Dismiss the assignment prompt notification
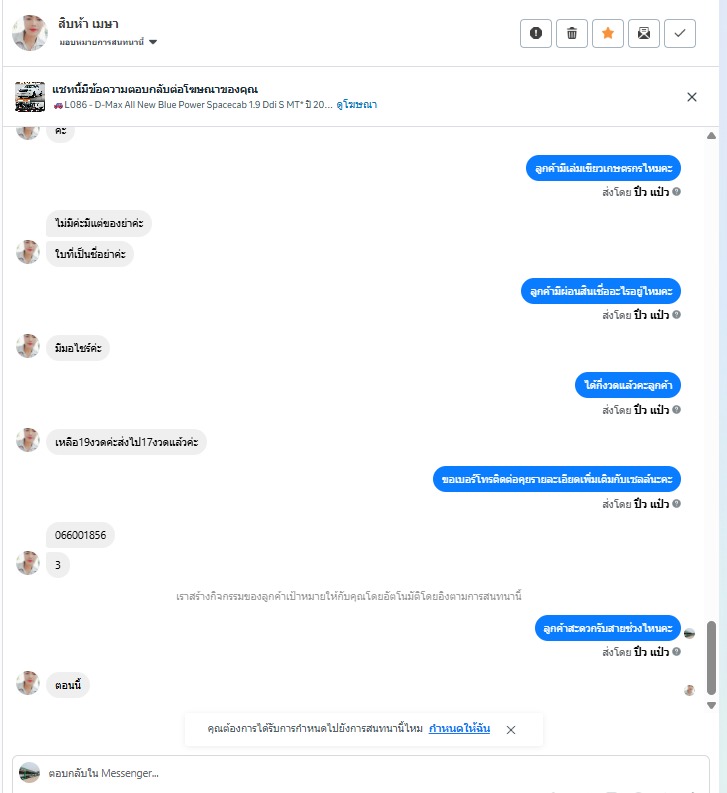This screenshot has height=793, width=727. click(x=511, y=730)
